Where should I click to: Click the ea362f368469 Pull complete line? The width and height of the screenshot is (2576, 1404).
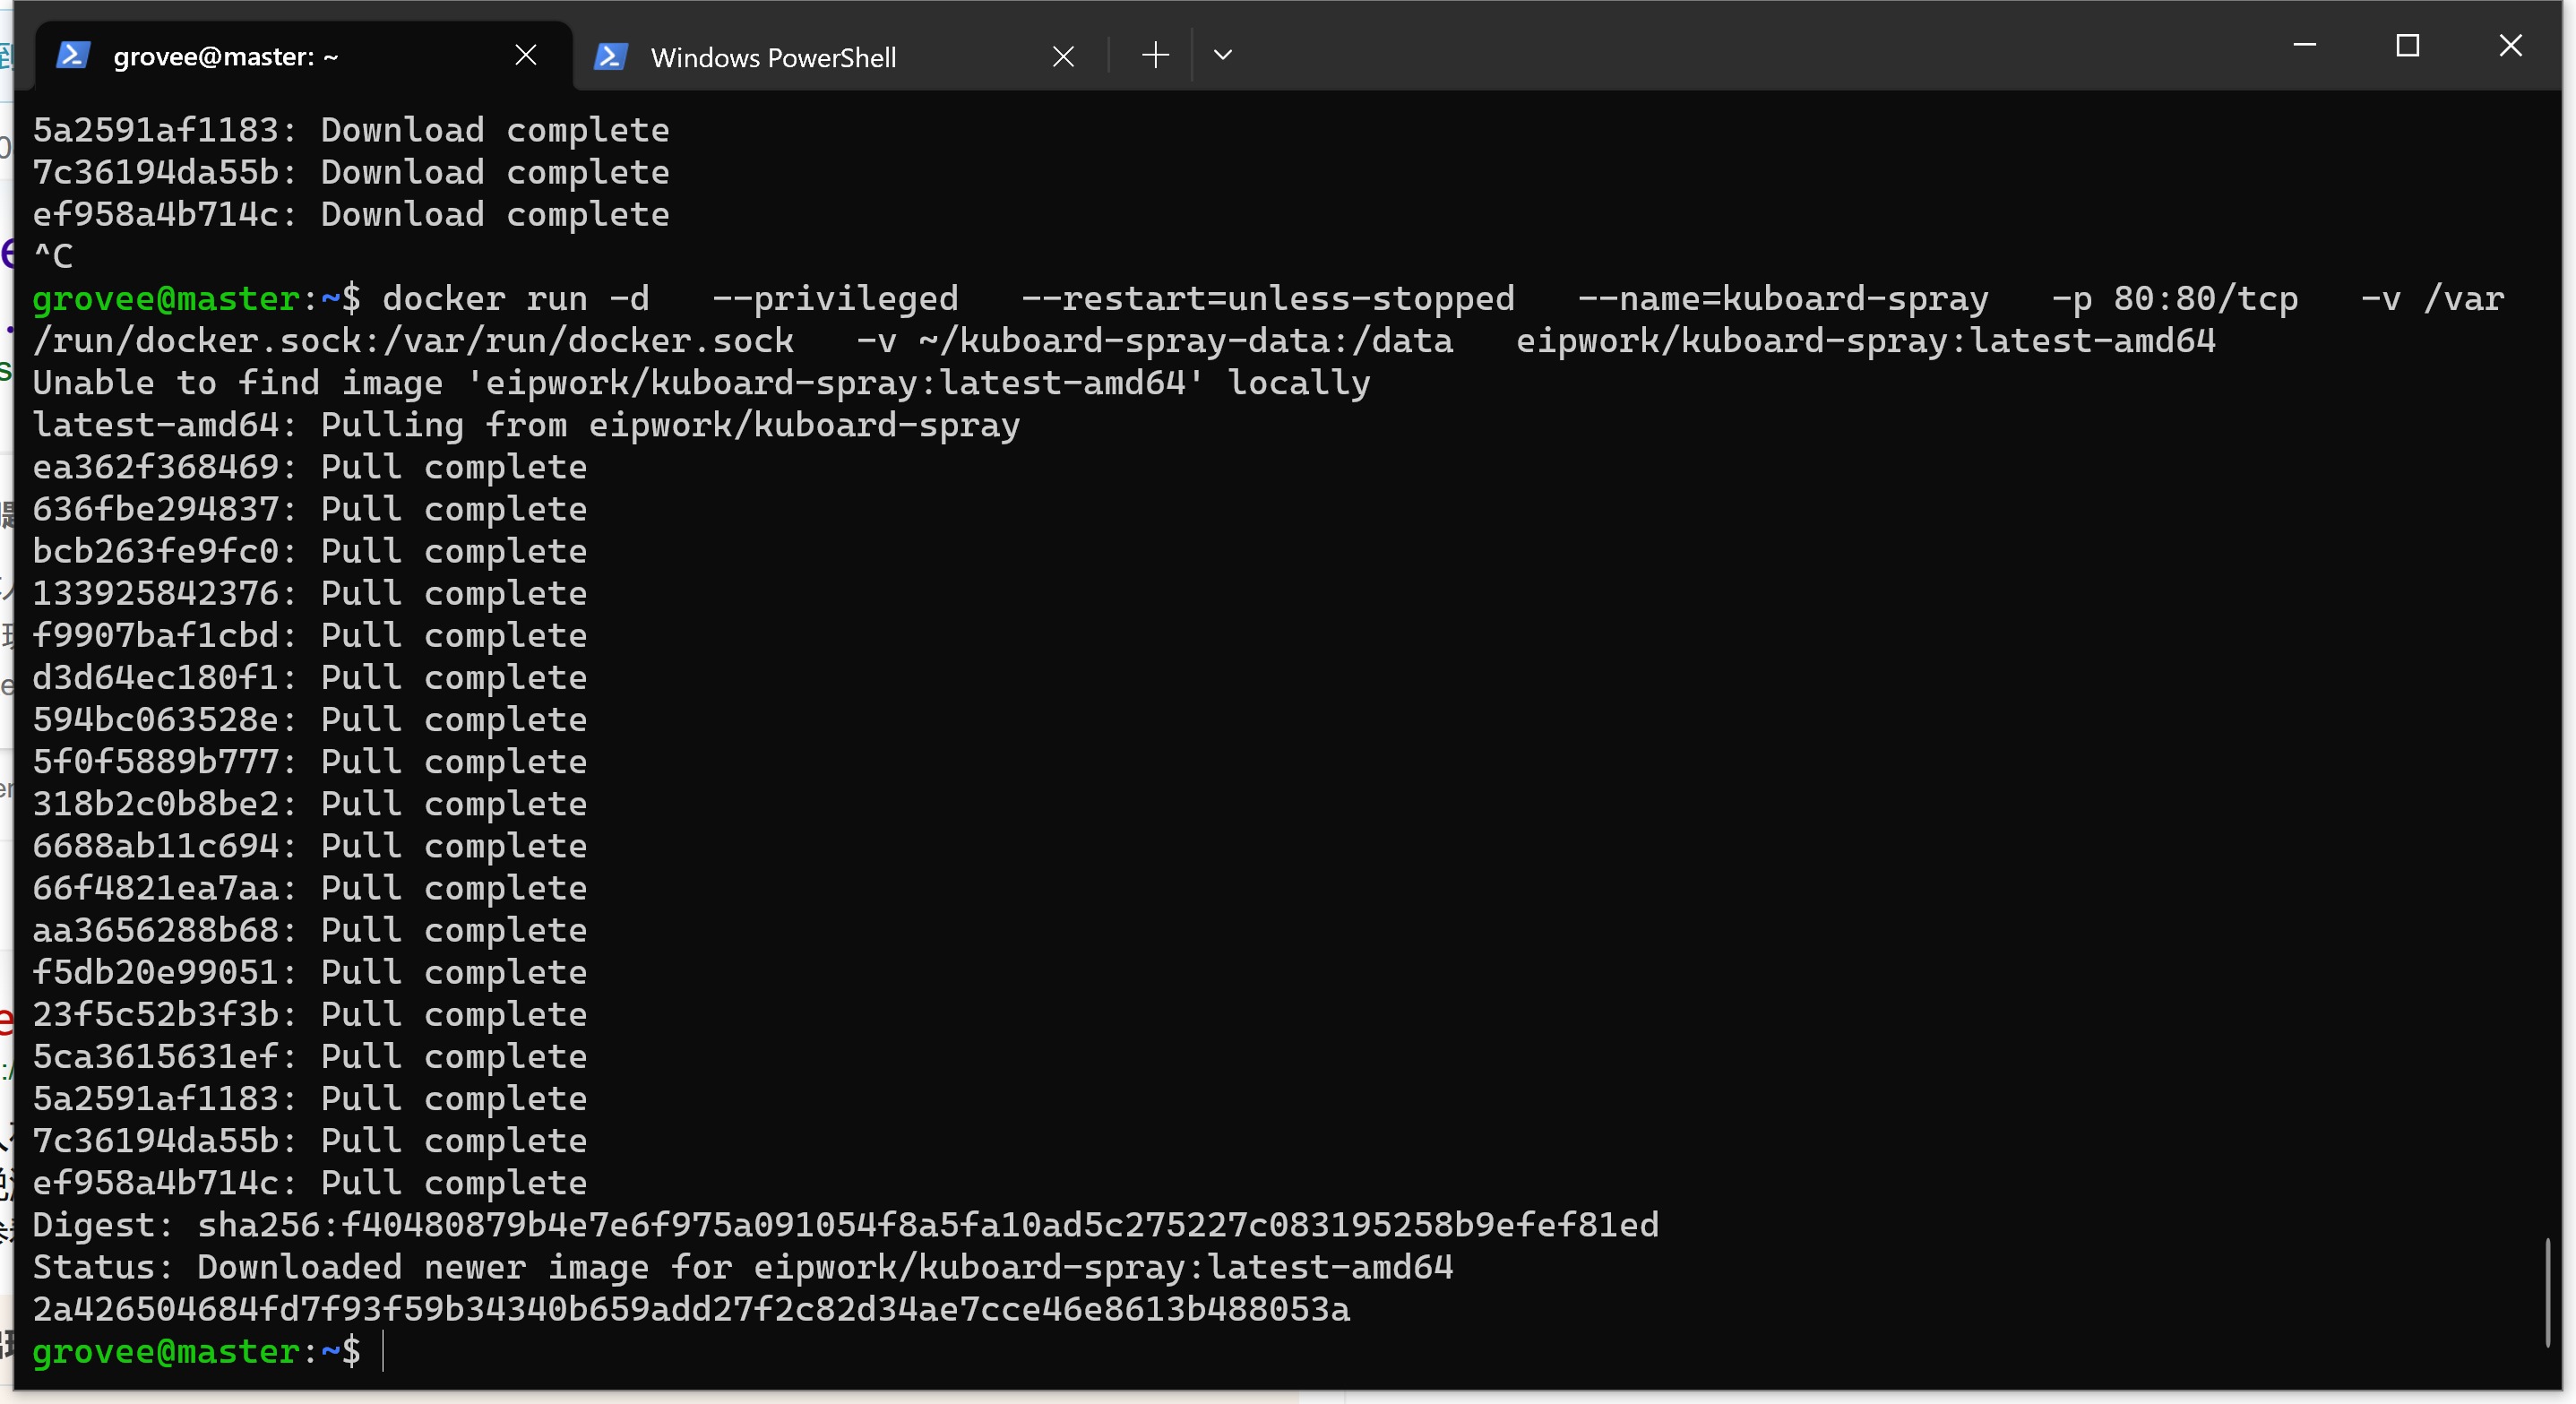[309, 467]
